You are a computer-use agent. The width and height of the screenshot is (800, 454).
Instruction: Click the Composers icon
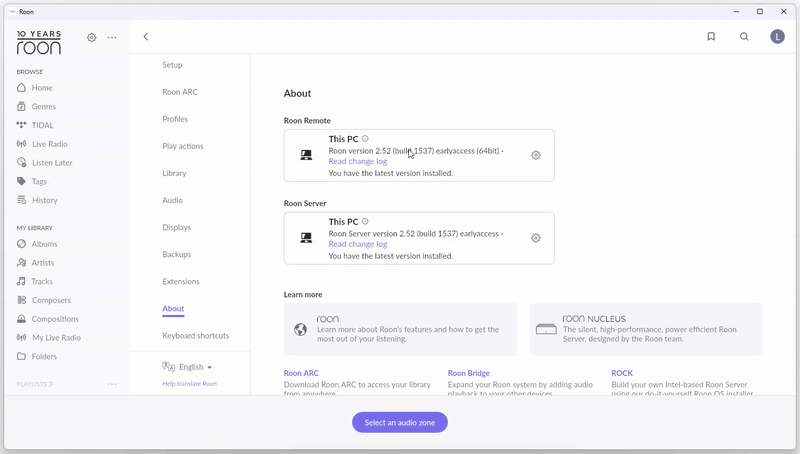pyautogui.click(x=21, y=300)
